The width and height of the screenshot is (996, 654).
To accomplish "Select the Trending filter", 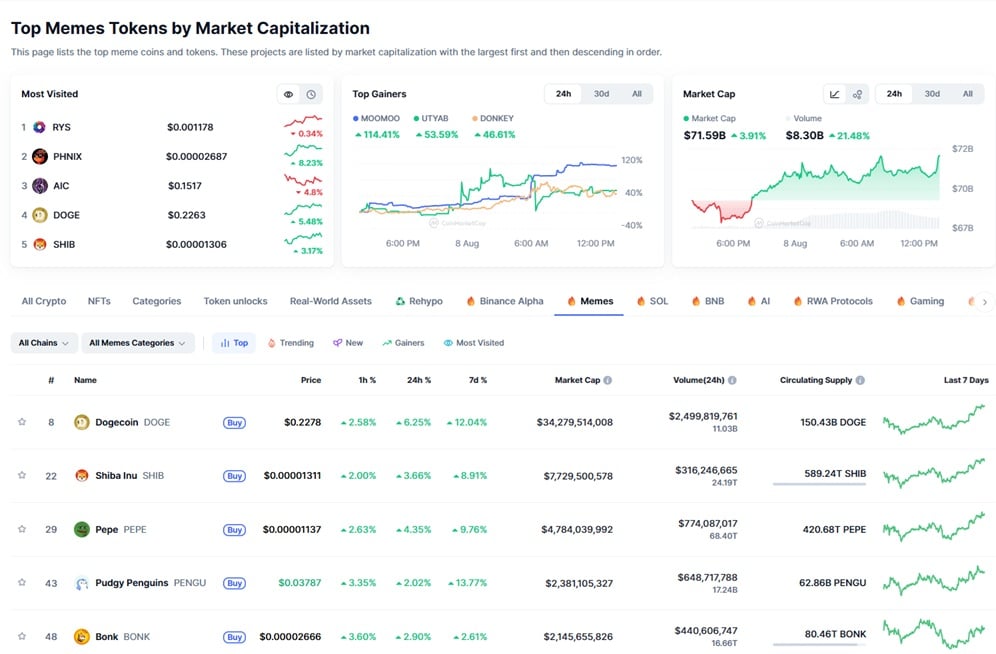I will pos(290,343).
